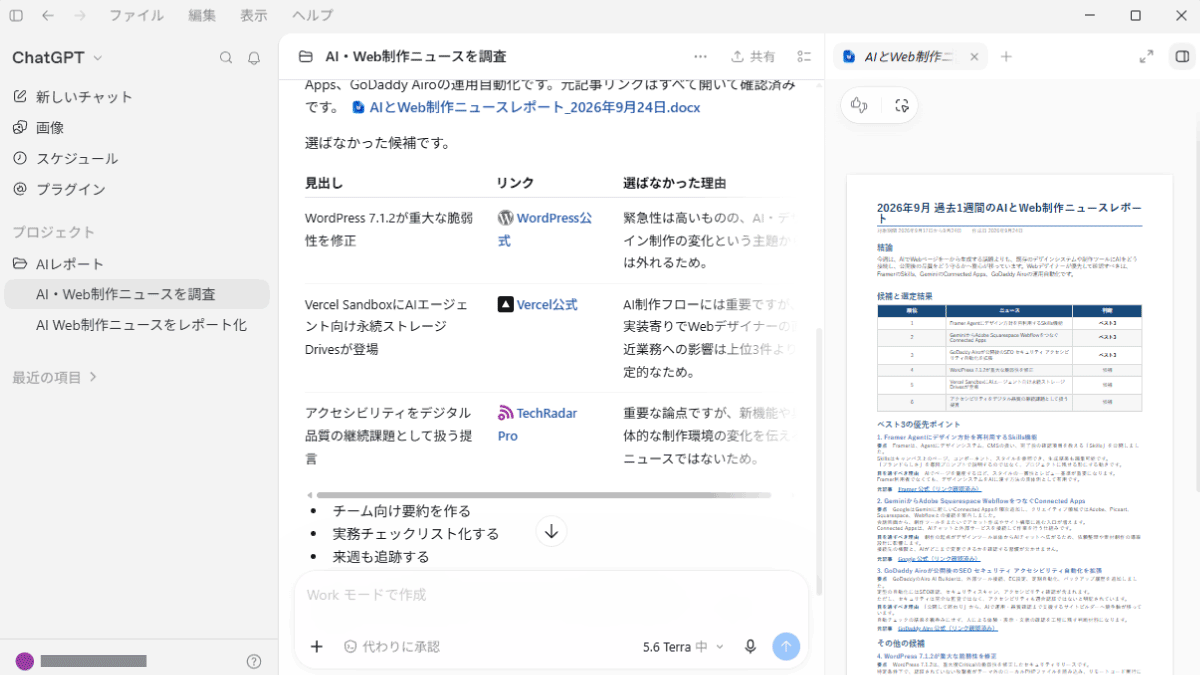Open chat search magnifier icon
The height and width of the screenshot is (675, 1200).
[x=226, y=58]
